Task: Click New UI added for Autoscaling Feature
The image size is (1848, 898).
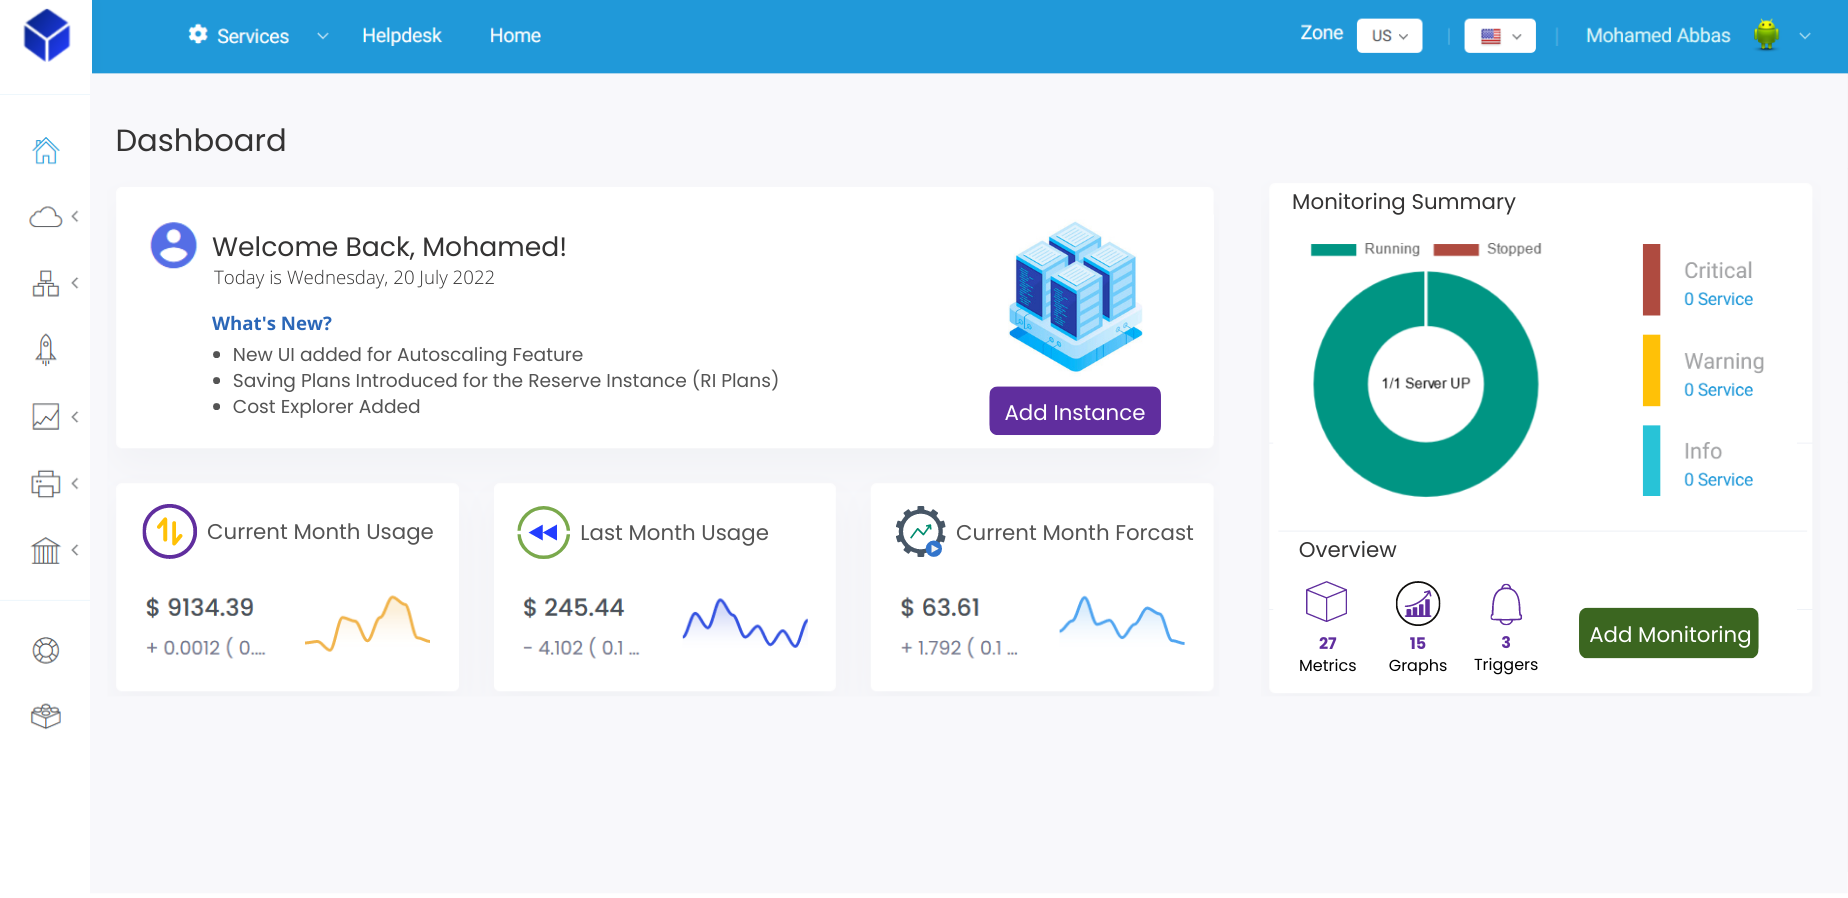Action: click(408, 354)
